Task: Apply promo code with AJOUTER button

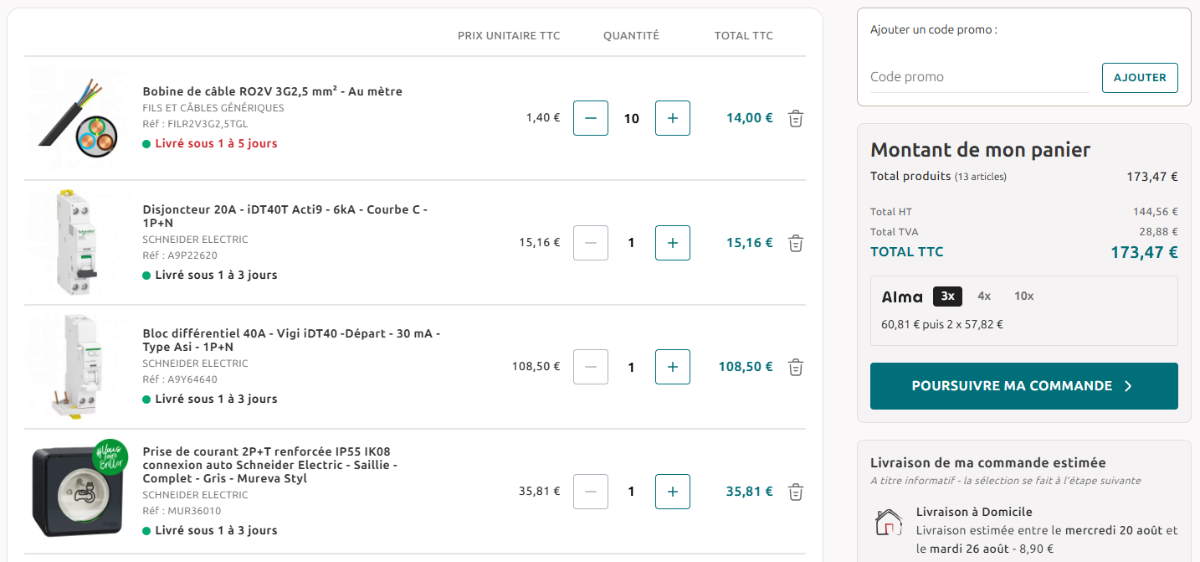Action: [x=1140, y=78]
